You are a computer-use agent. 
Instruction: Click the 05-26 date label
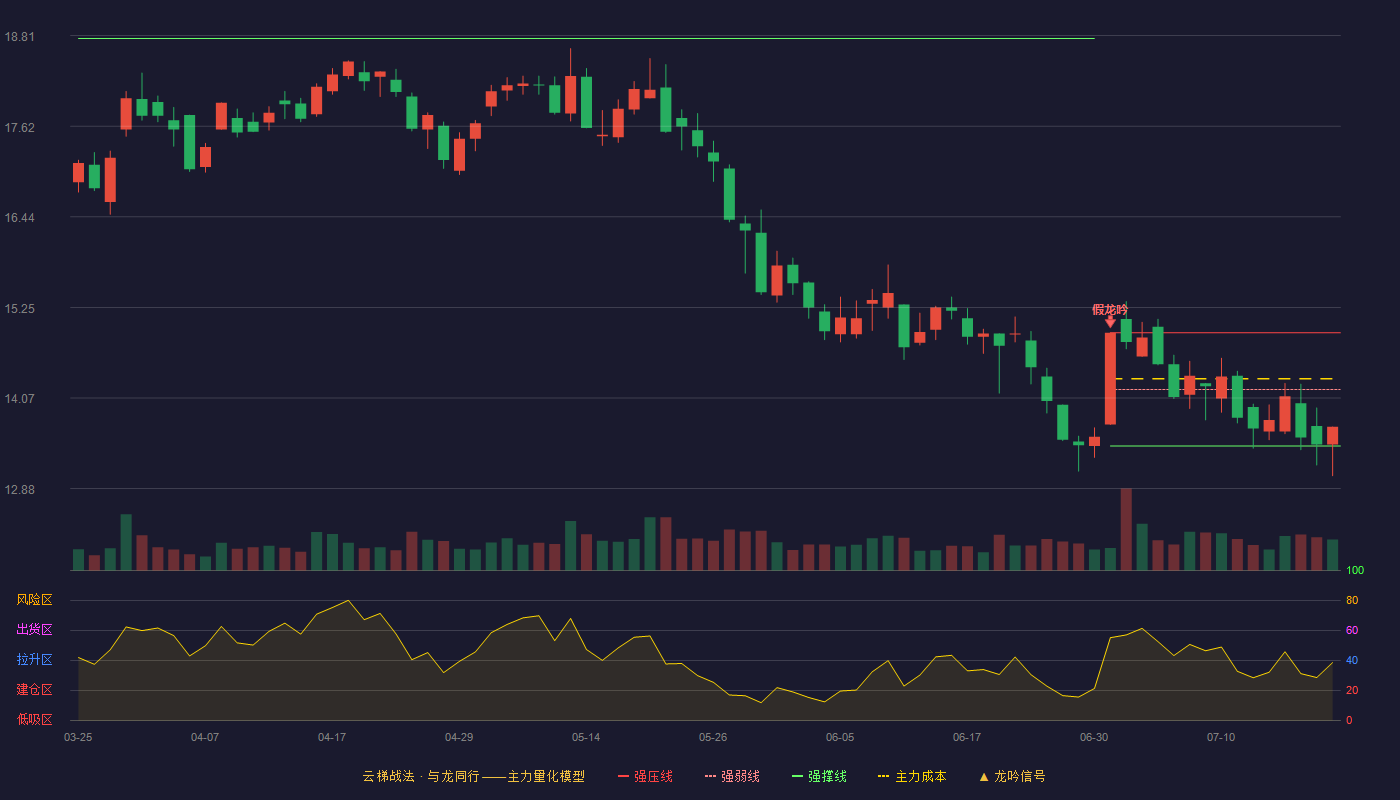tap(713, 737)
